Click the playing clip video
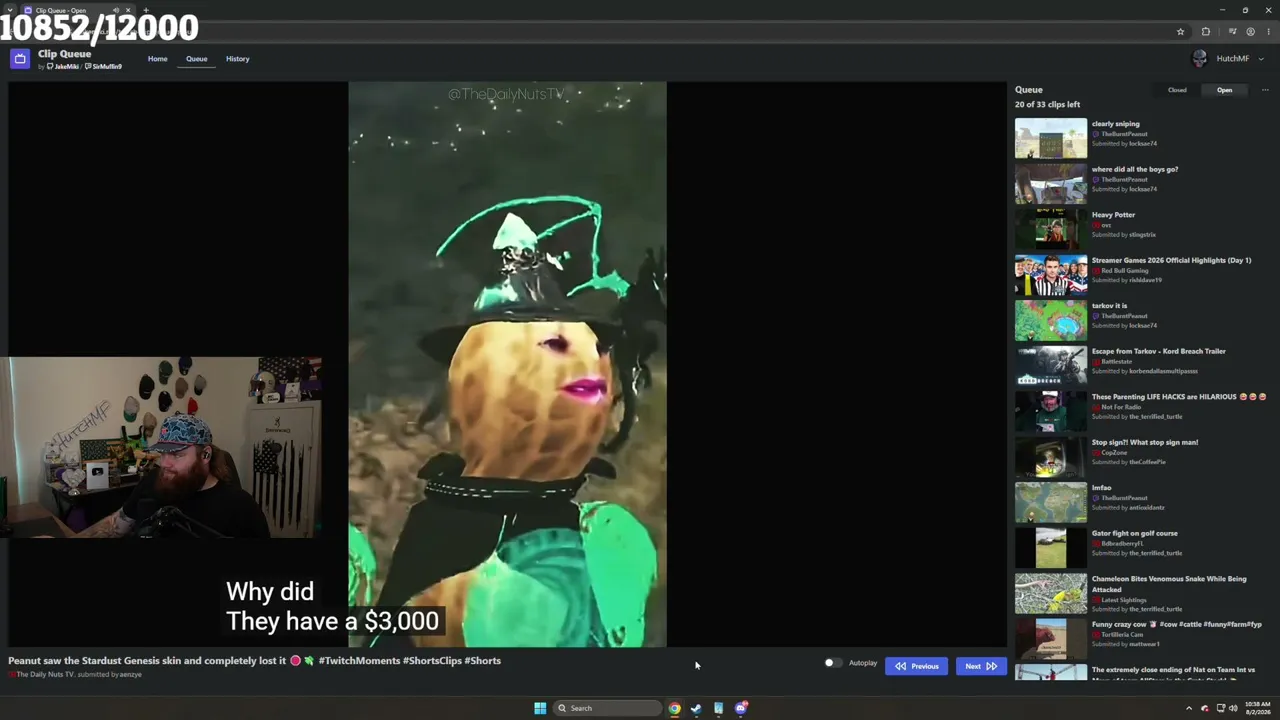Screen dimensions: 1280x720 507,365
